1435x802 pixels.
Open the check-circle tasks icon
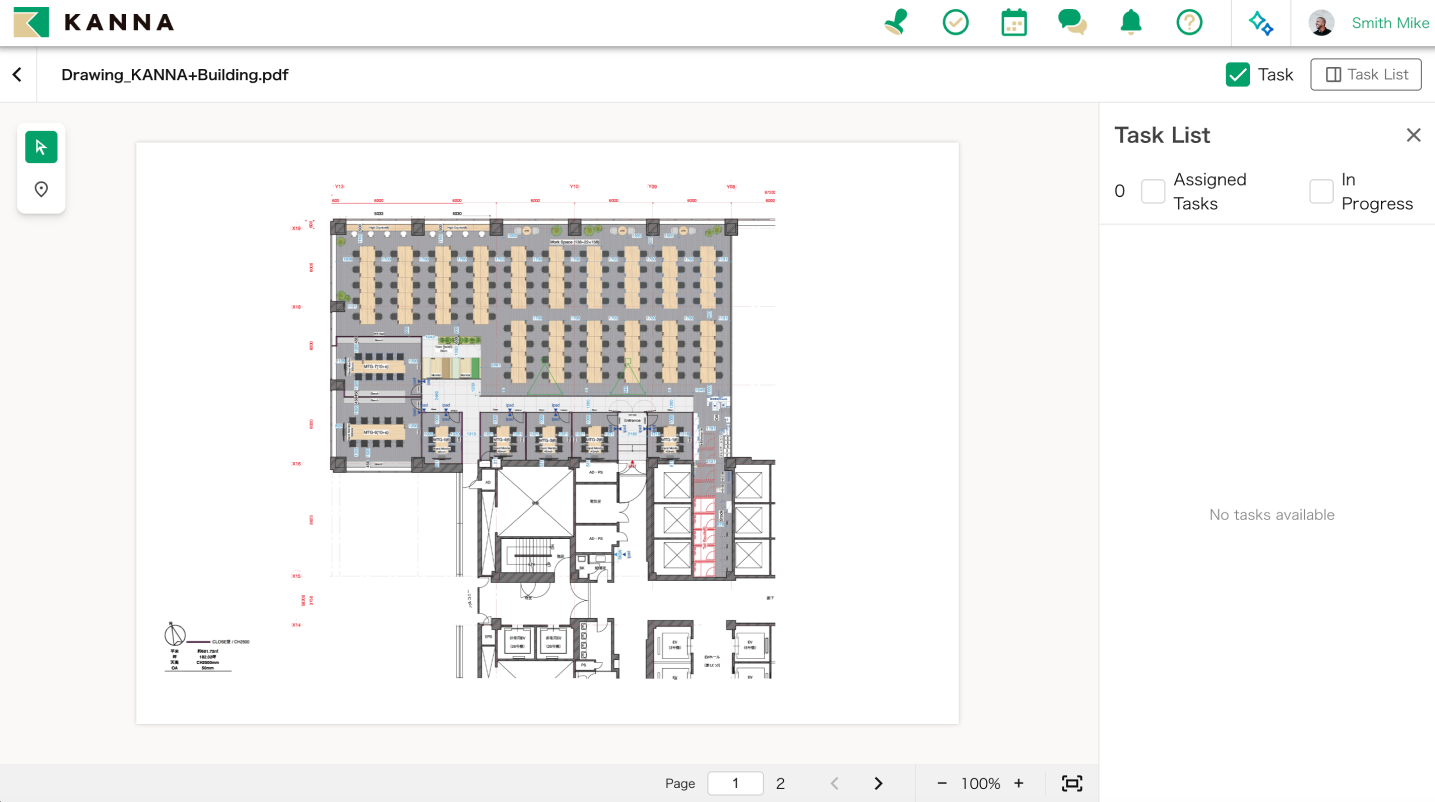tap(956, 22)
